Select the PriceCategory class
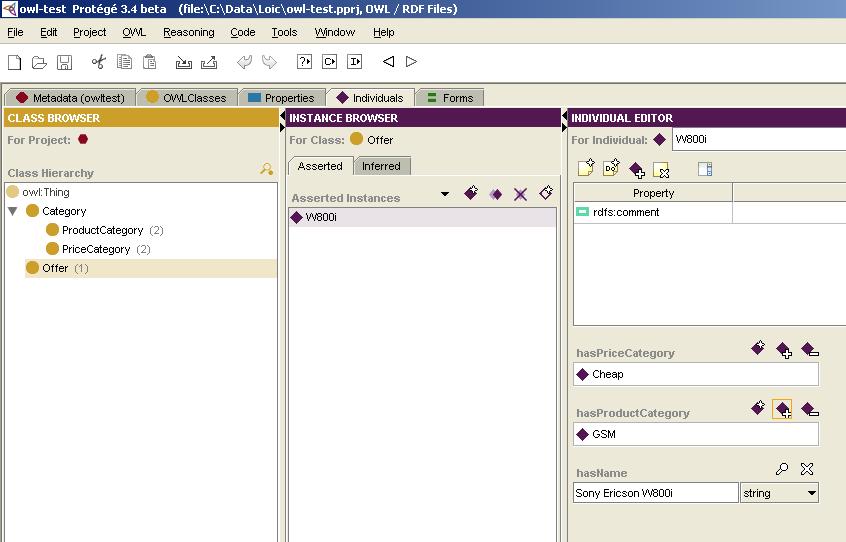This screenshot has height=542, width=846. 96,249
